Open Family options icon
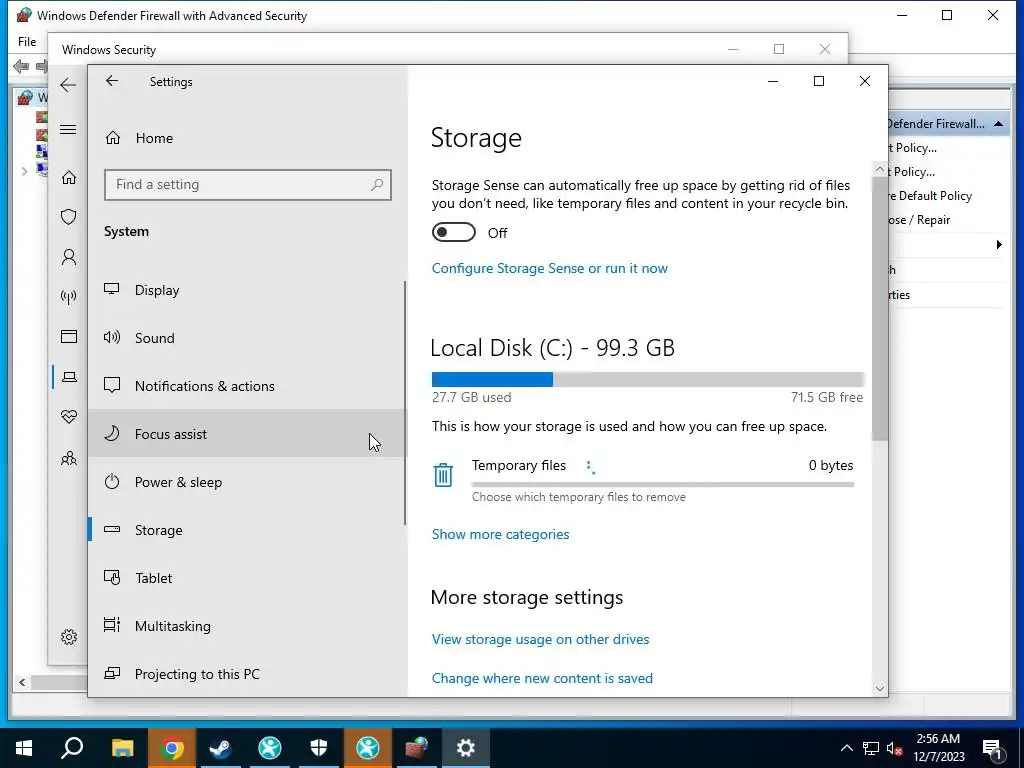Image resolution: width=1024 pixels, height=768 pixels. point(69,458)
